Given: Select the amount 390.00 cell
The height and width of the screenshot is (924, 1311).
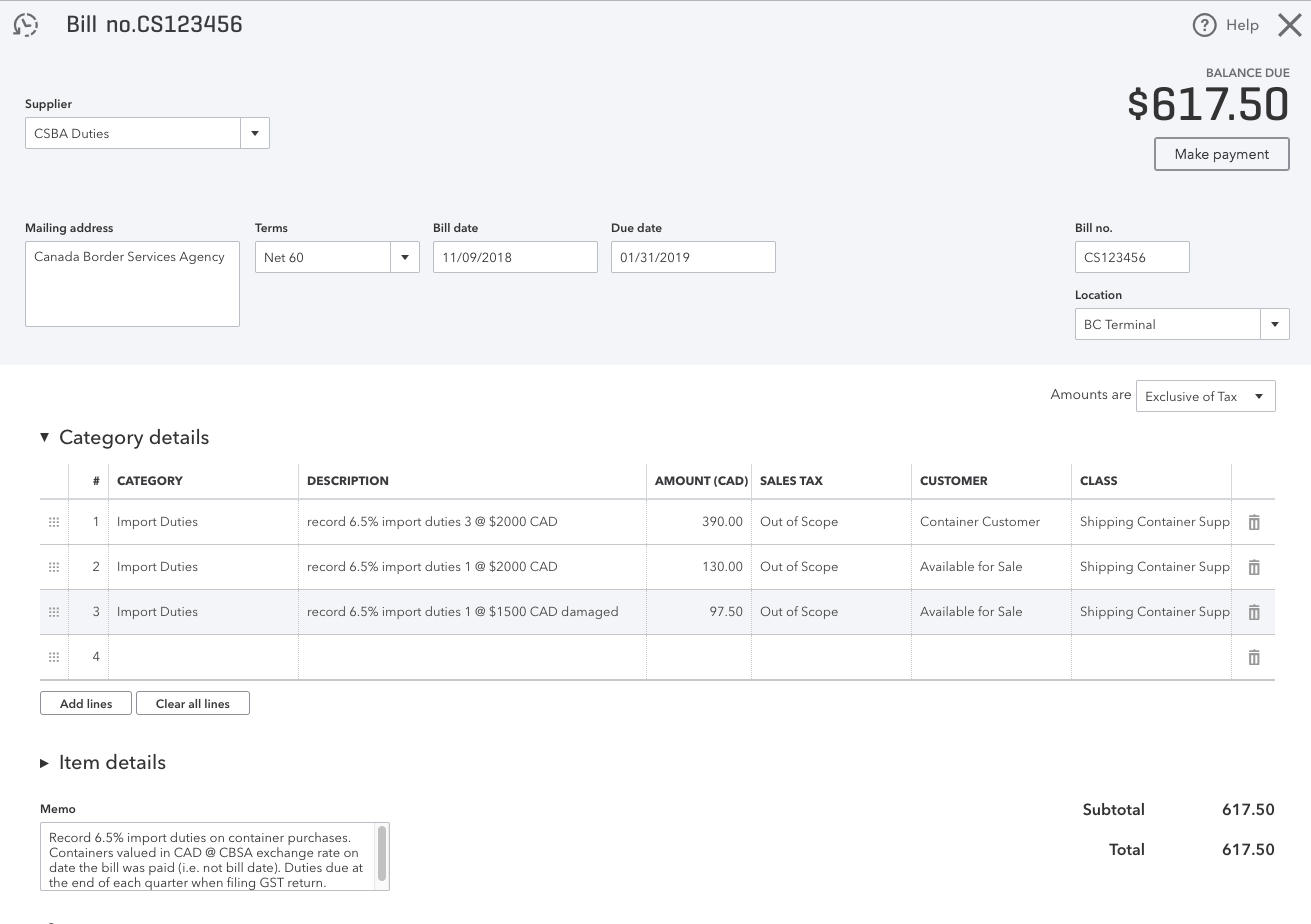Looking at the screenshot, I should 699,522.
